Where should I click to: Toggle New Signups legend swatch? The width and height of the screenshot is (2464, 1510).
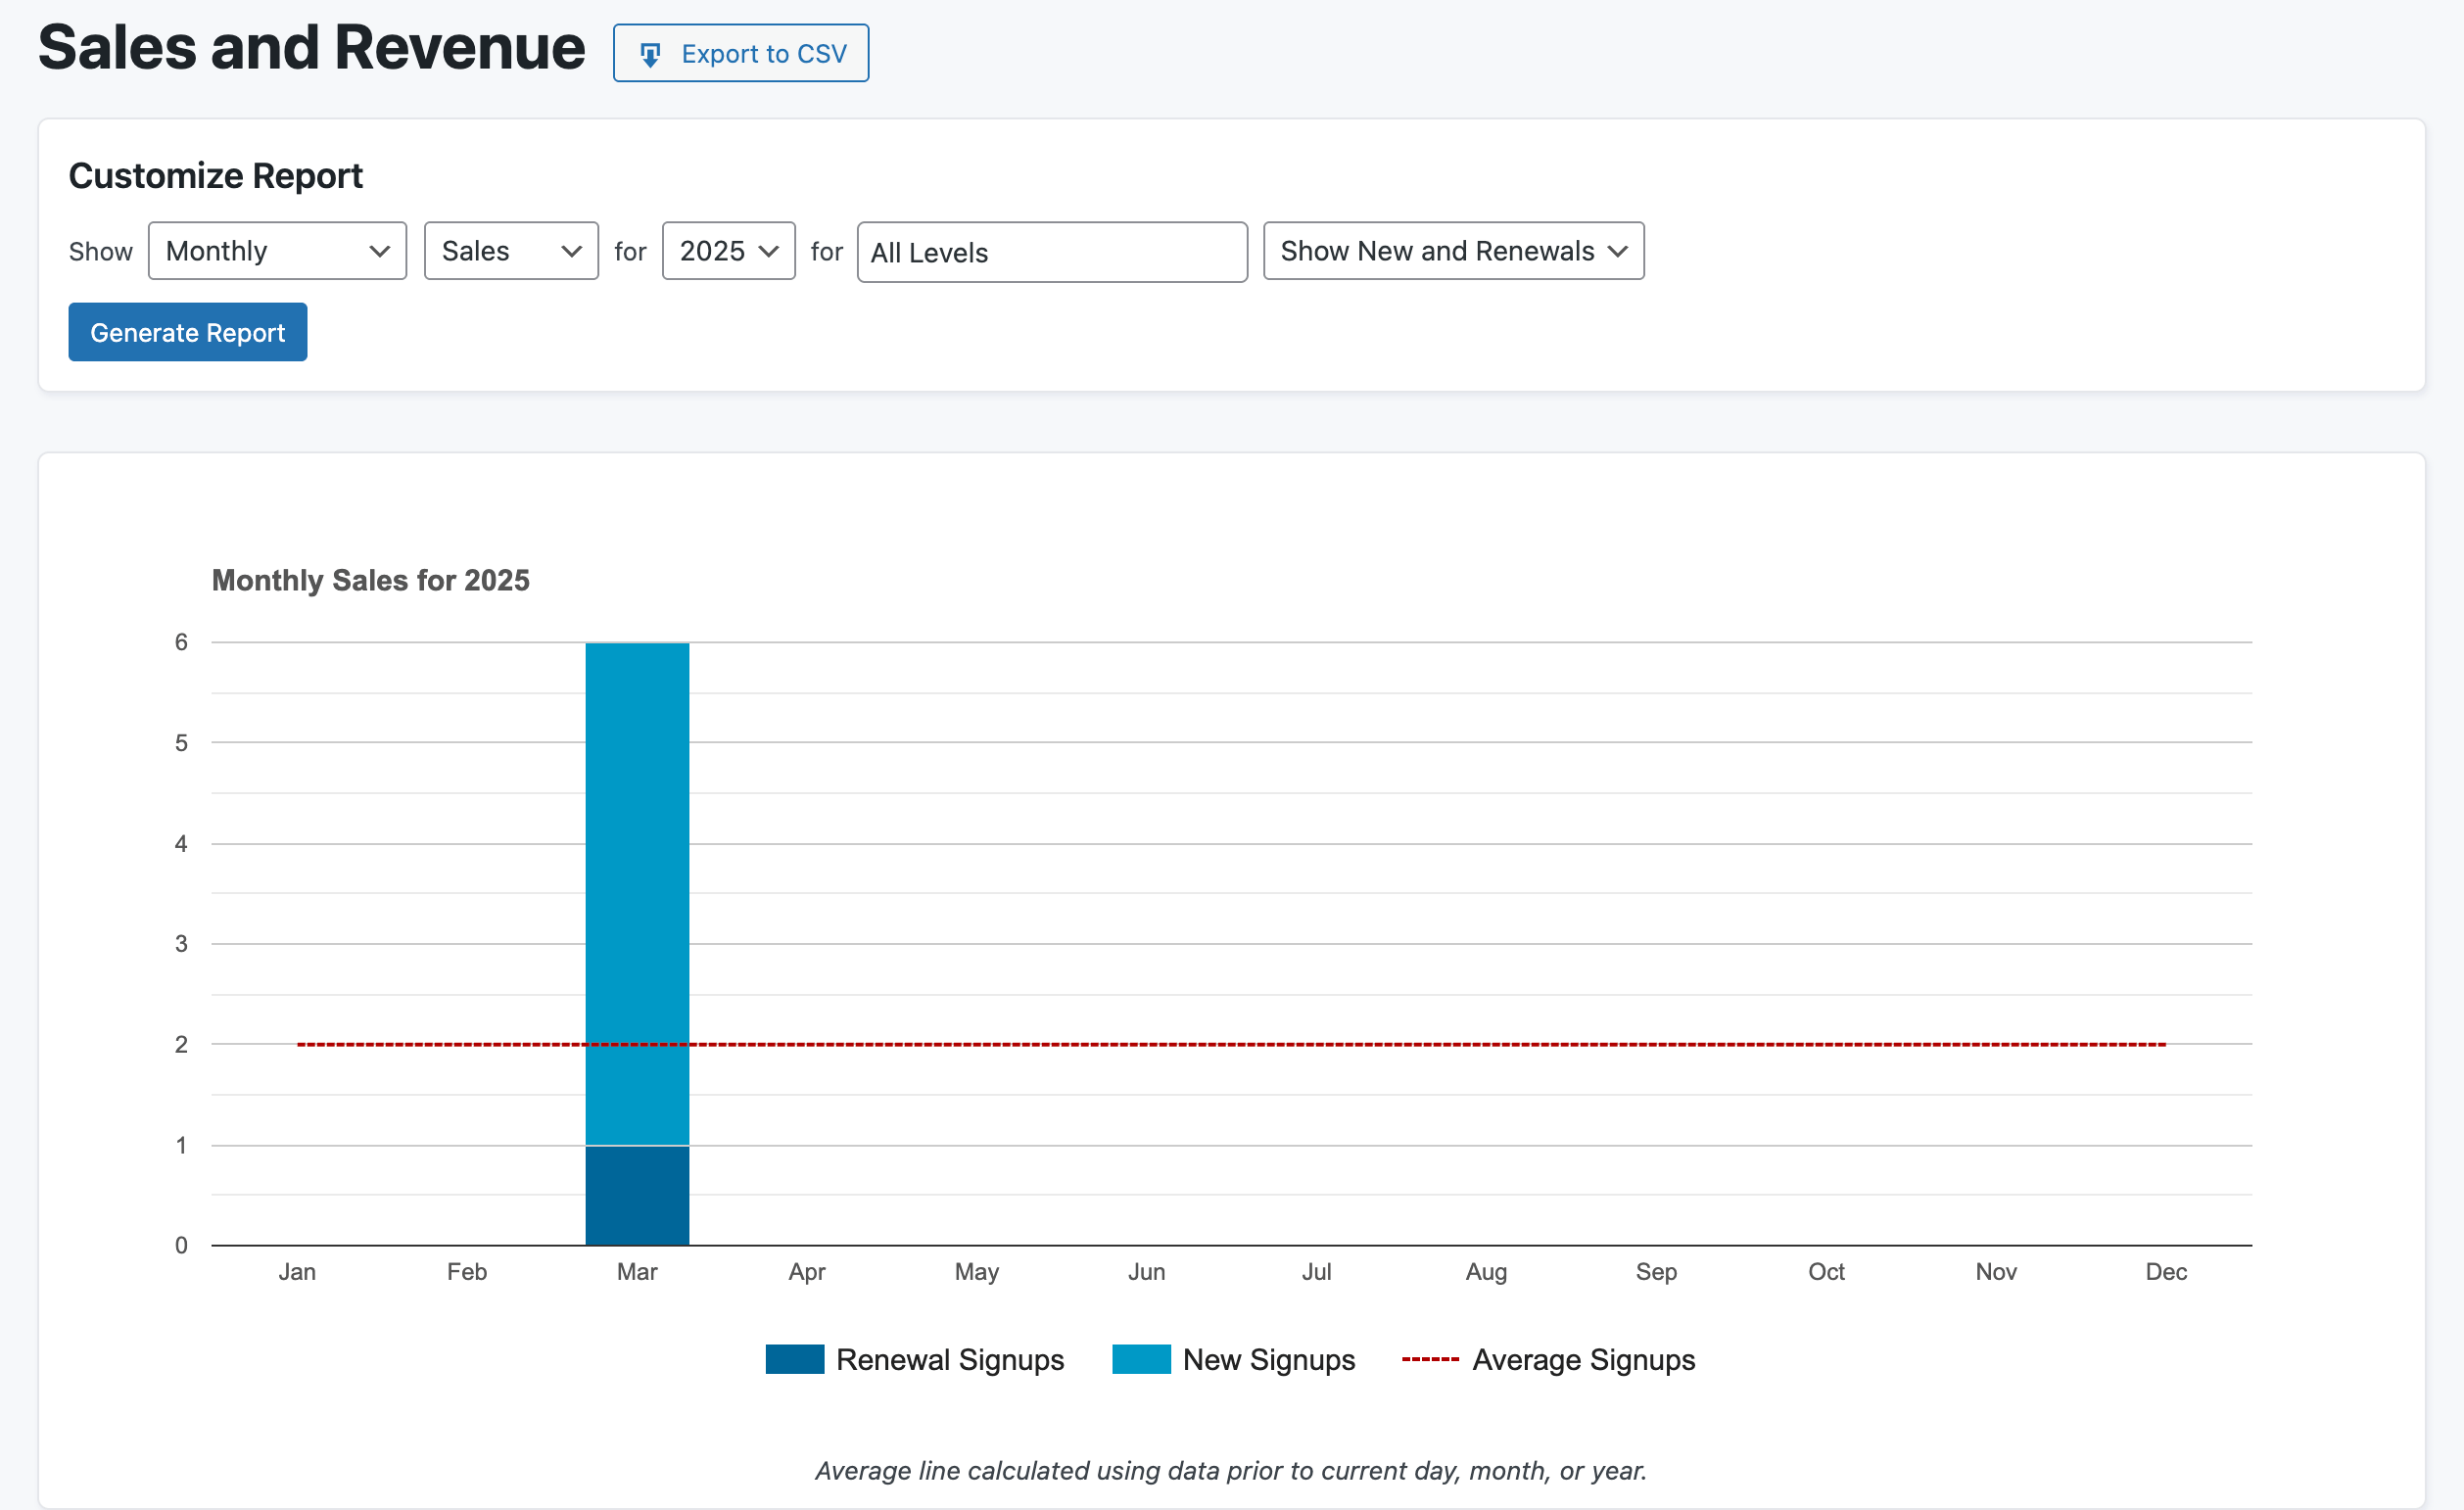(1140, 1359)
